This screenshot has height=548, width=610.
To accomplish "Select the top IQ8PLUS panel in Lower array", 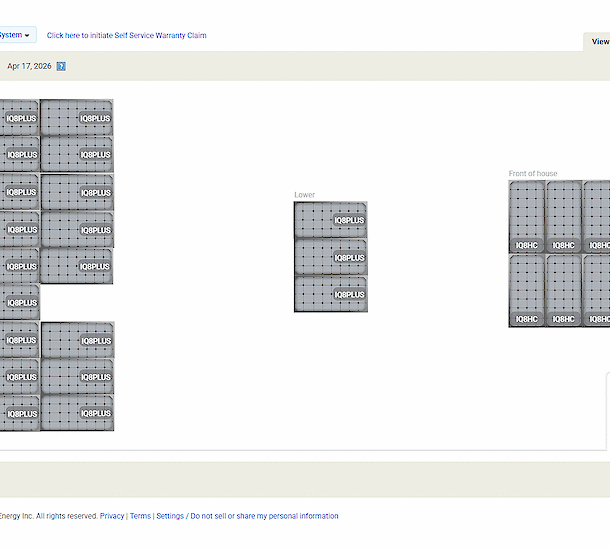I will pyautogui.click(x=330, y=220).
